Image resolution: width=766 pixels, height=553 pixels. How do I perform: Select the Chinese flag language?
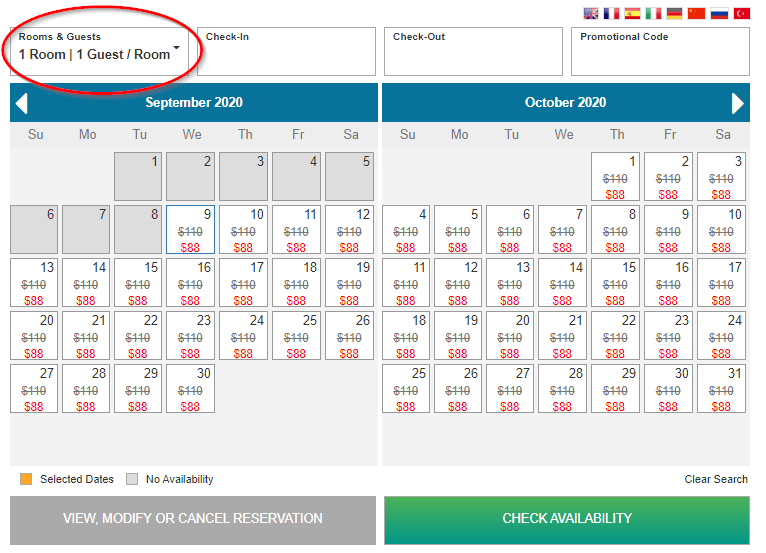696,14
